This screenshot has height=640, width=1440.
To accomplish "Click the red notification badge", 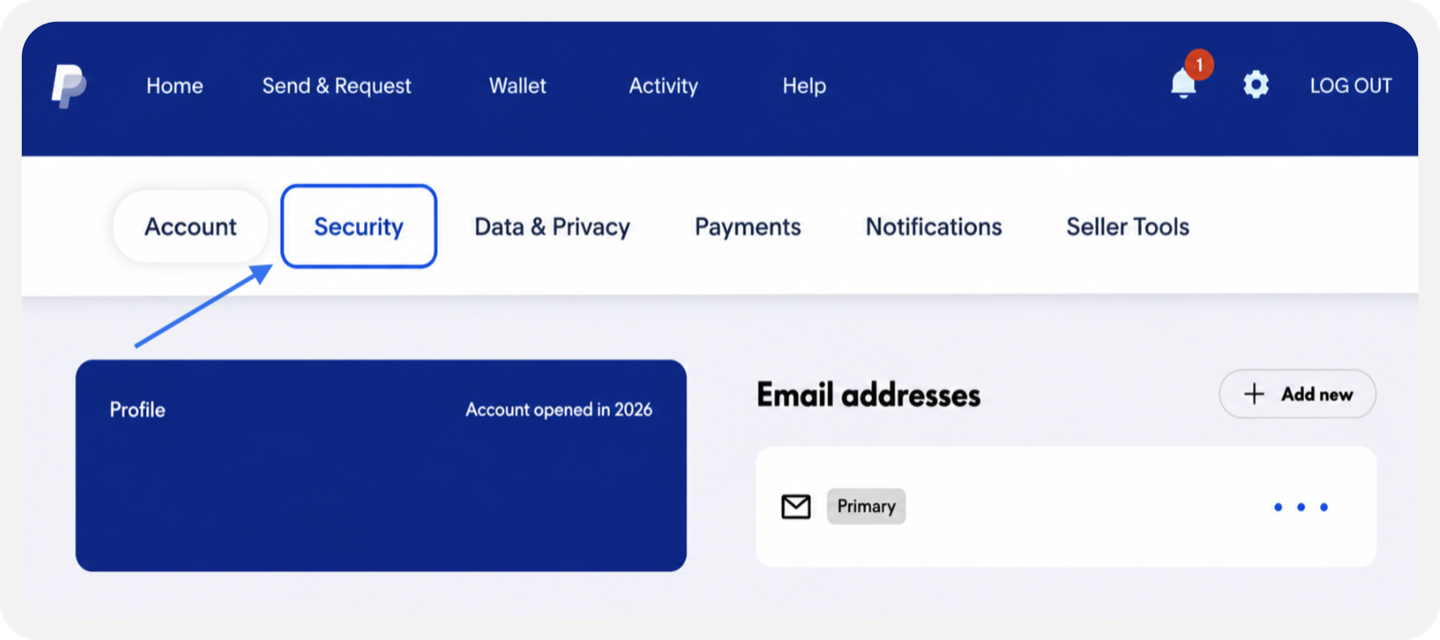I will pyautogui.click(x=1199, y=65).
